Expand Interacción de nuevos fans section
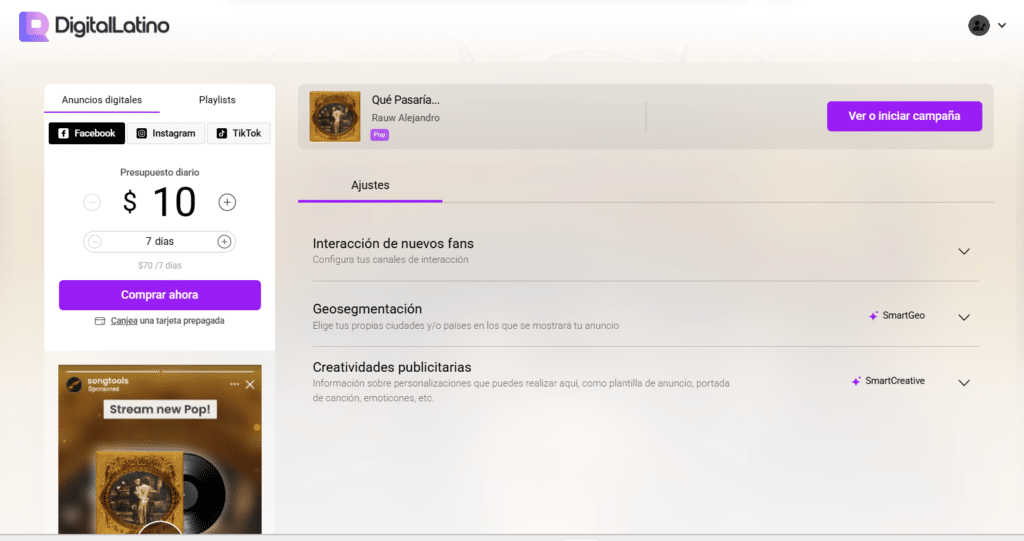This screenshot has height=541, width=1024. 963,251
